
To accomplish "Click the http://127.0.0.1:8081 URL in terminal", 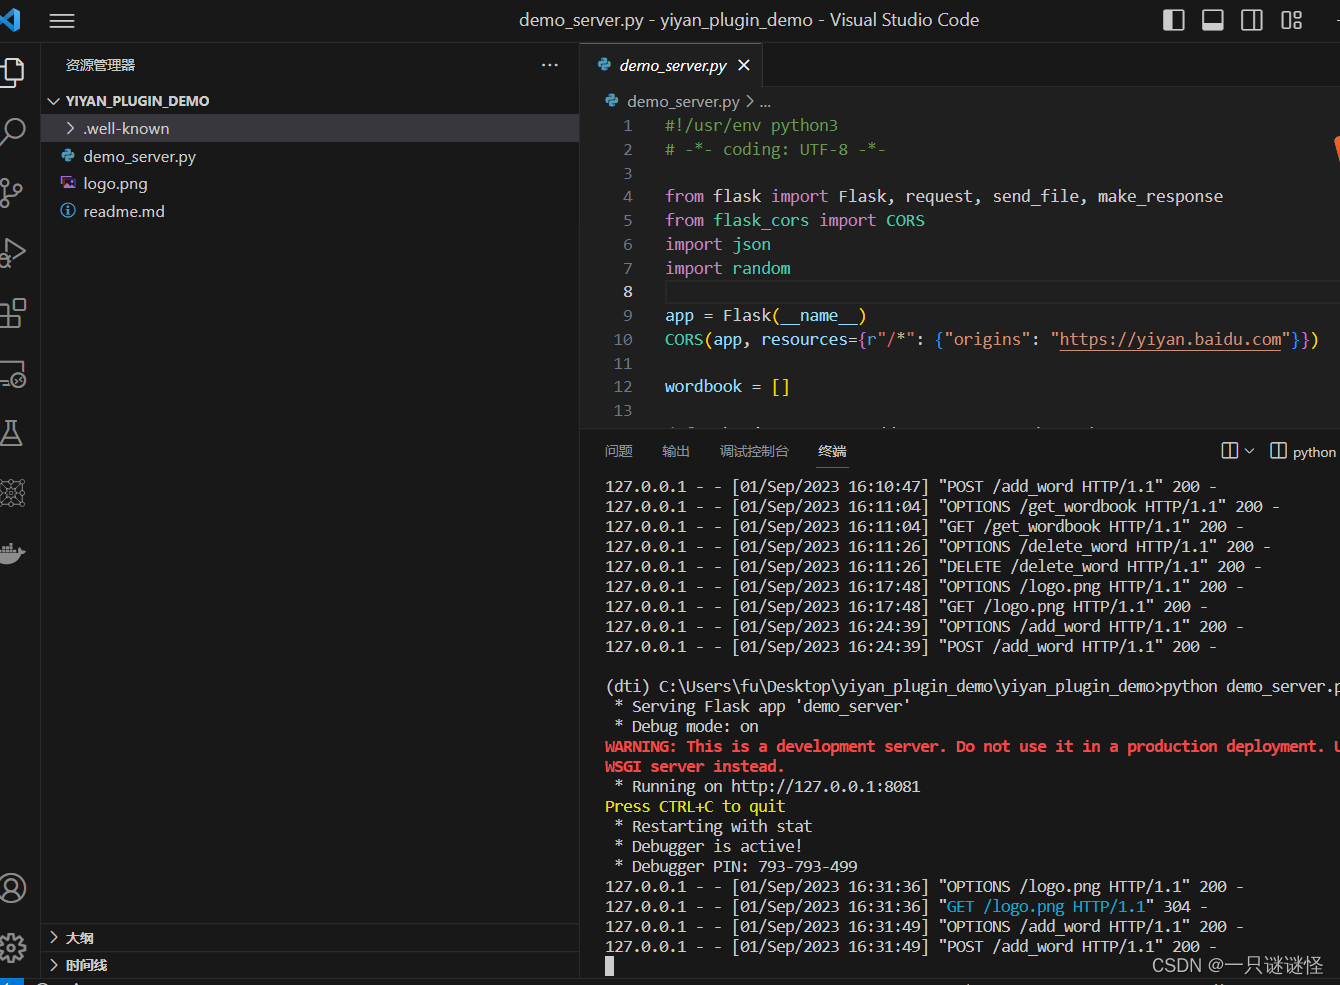I will [x=825, y=786].
